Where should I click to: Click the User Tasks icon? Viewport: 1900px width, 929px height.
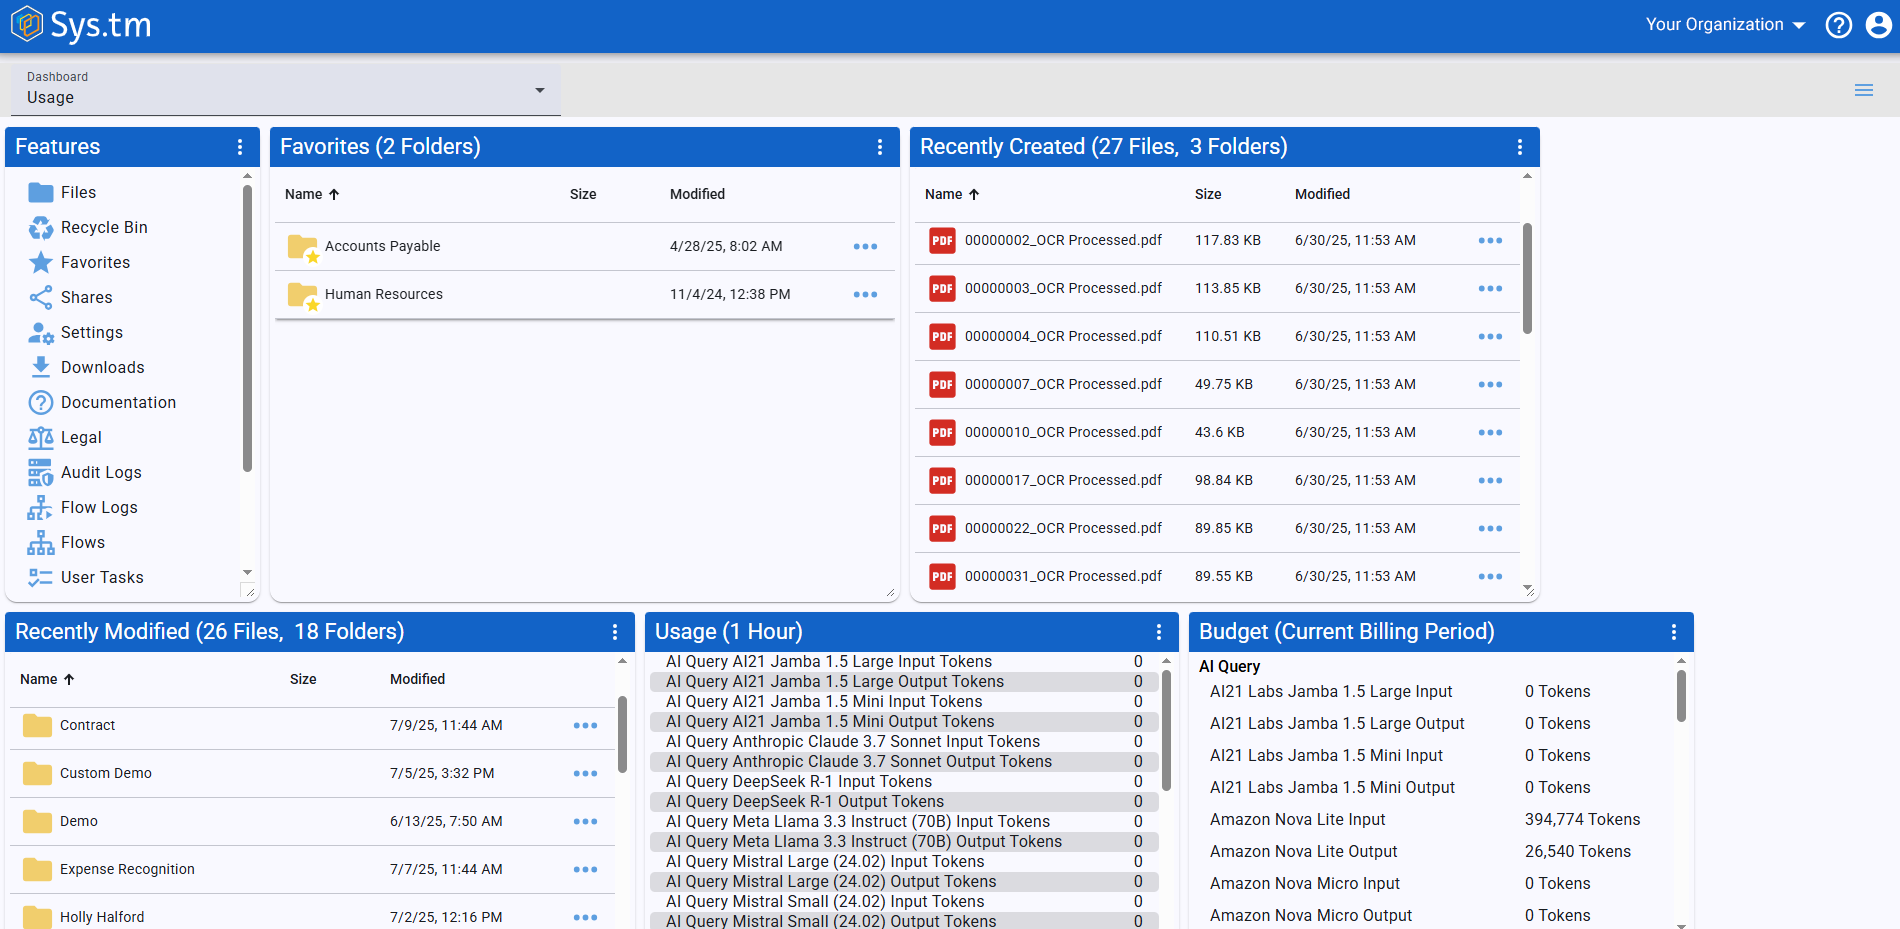[41, 578]
